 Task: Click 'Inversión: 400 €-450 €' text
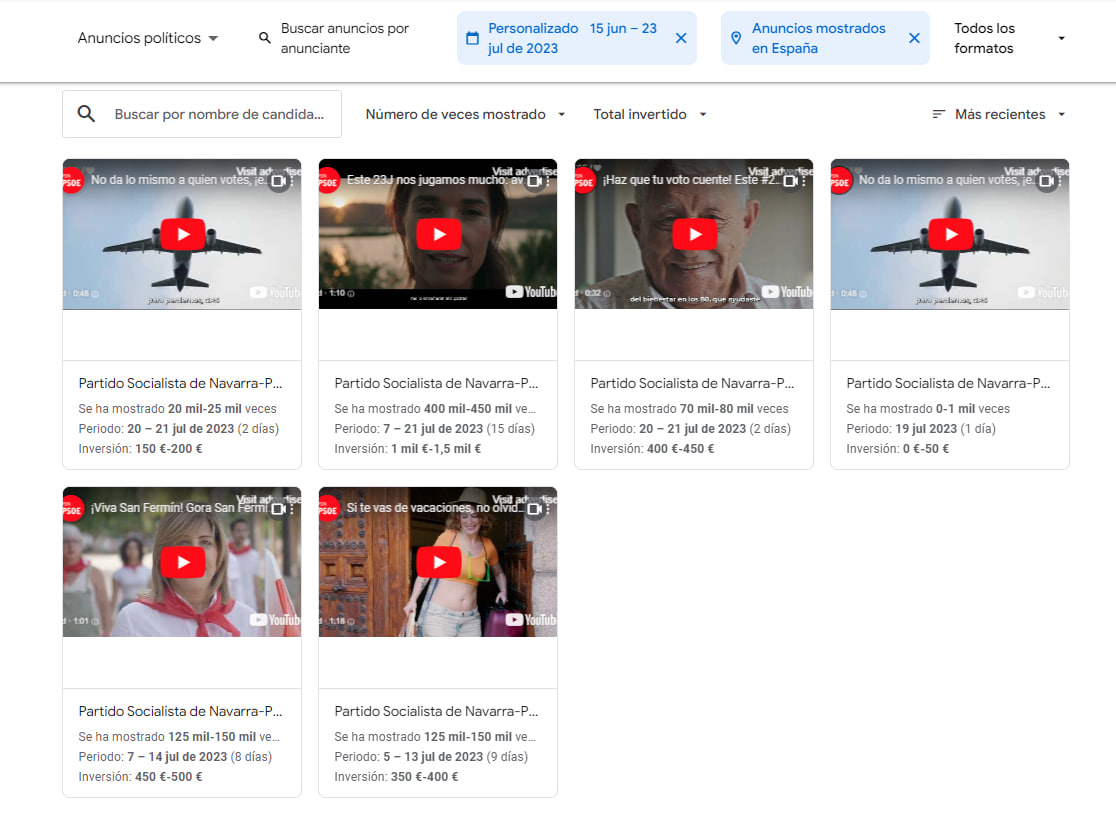(652, 448)
